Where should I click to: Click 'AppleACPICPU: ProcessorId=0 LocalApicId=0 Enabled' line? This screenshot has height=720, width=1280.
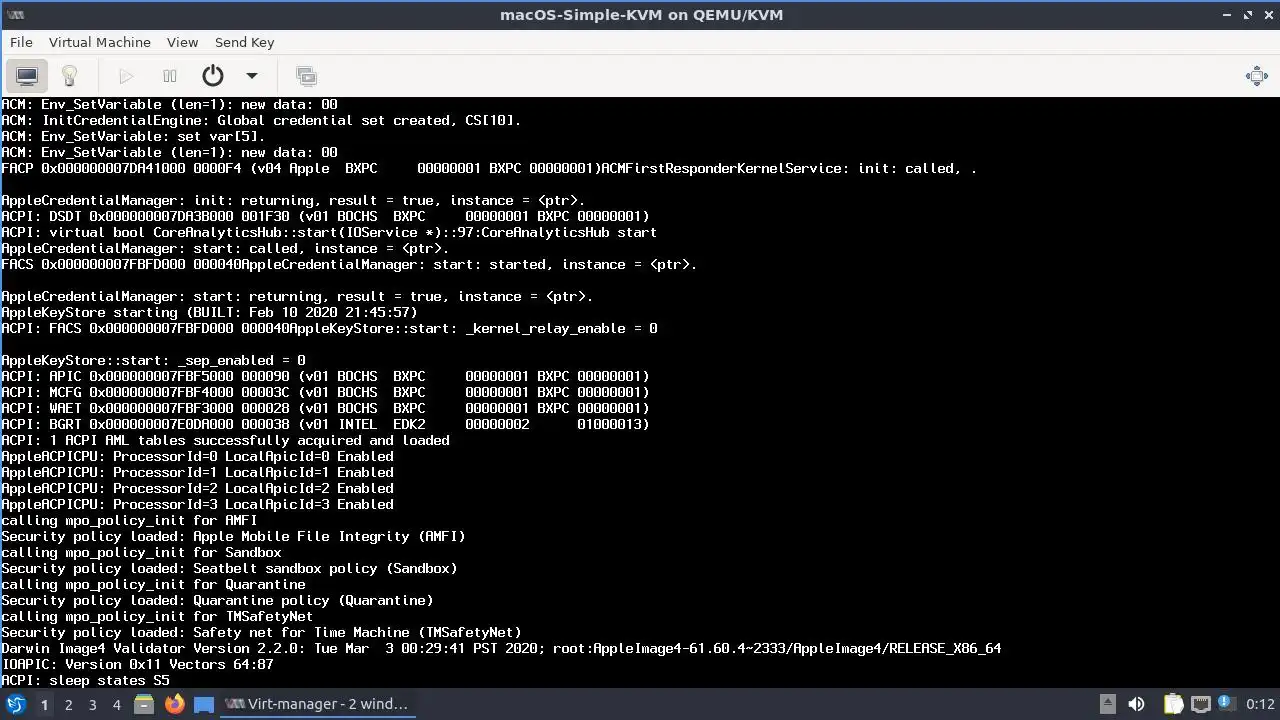(197, 457)
